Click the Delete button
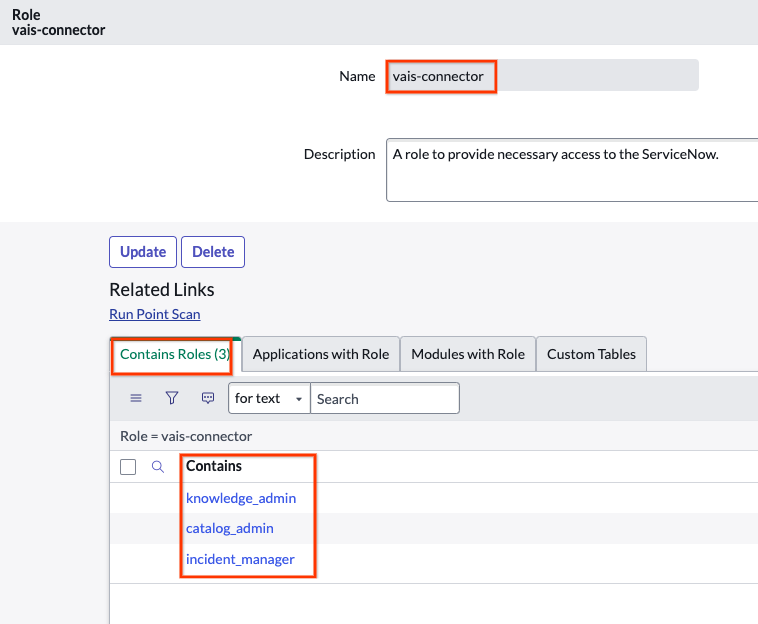 (x=212, y=252)
